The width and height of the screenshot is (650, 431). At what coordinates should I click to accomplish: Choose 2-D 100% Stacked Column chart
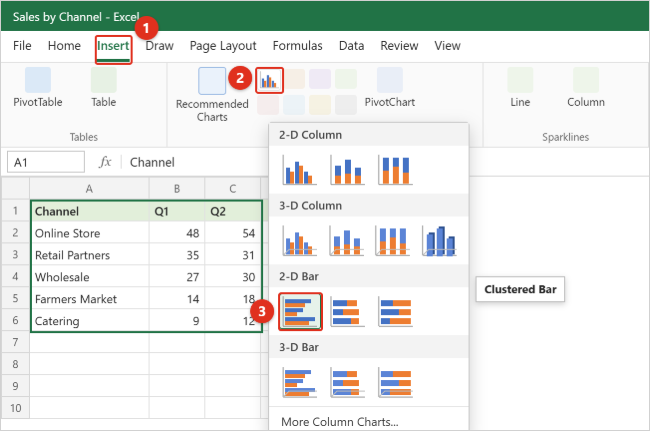(x=395, y=169)
